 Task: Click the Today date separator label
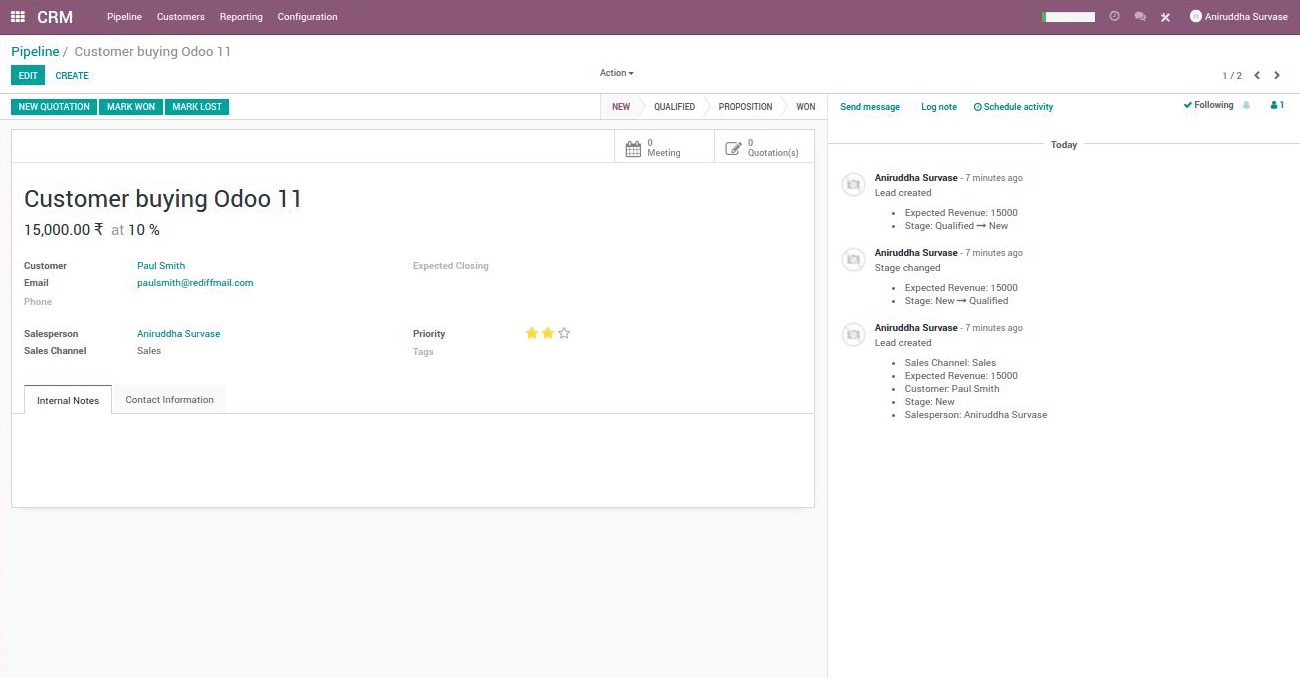pos(1064,145)
